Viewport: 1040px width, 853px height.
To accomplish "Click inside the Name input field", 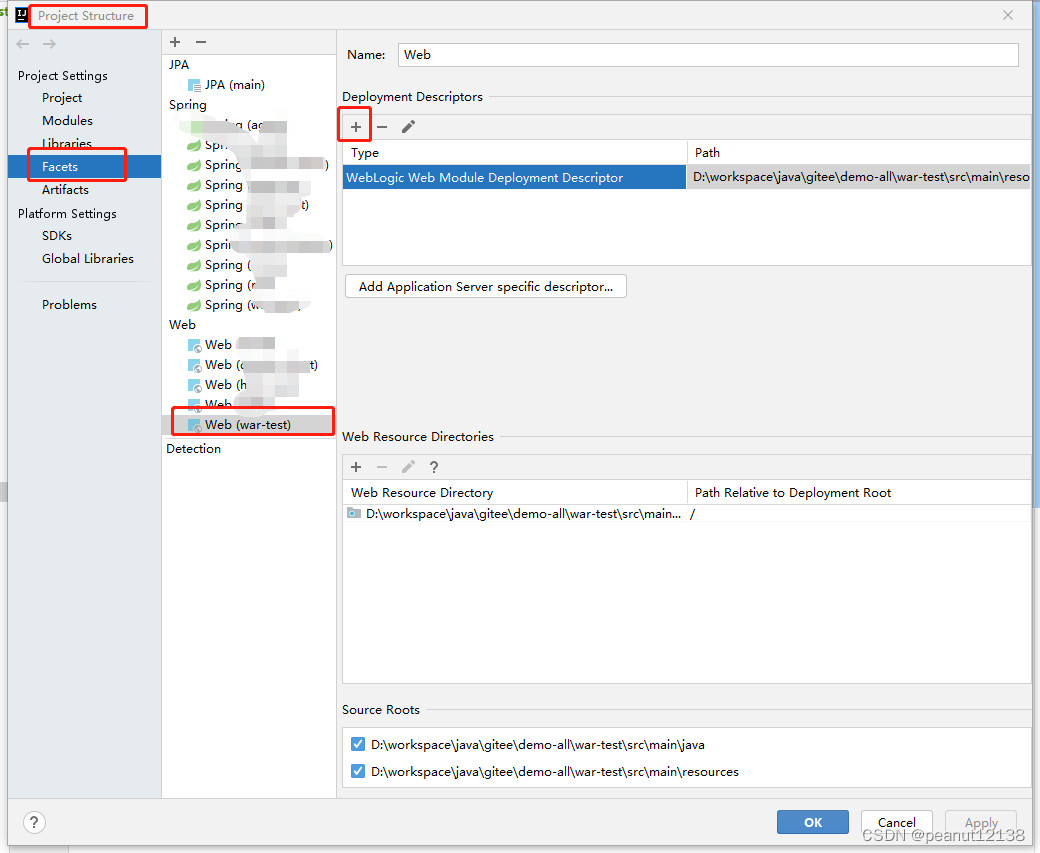I will pyautogui.click(x=700, y=54).
